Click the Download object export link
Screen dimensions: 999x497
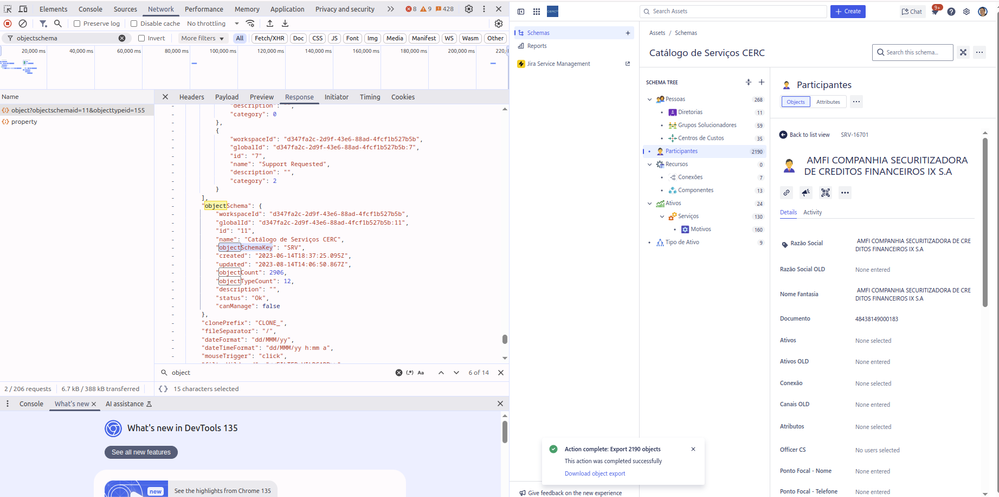tap(594, 473)
